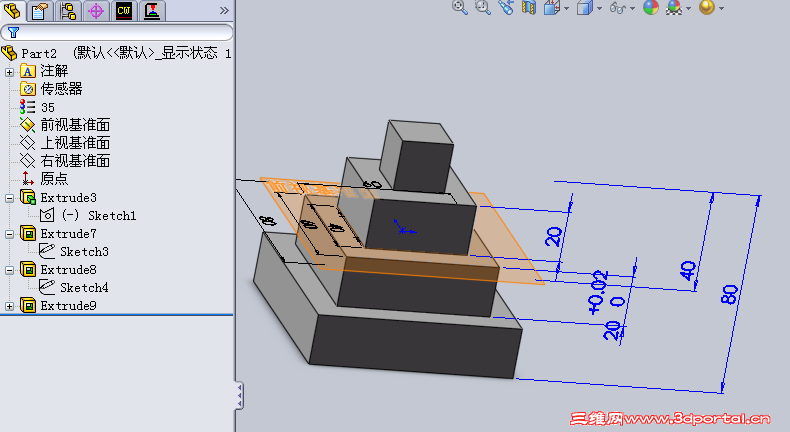Select the Extrude9 feature
Viewport: 790px width, 432px height.
tap(68, 306)
